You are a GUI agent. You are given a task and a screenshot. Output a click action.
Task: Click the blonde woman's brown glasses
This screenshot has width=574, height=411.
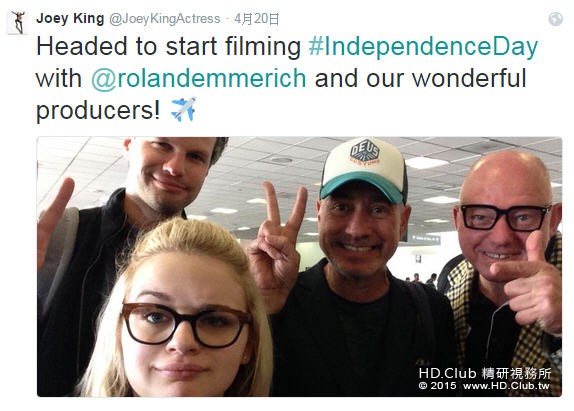point(187,324)
